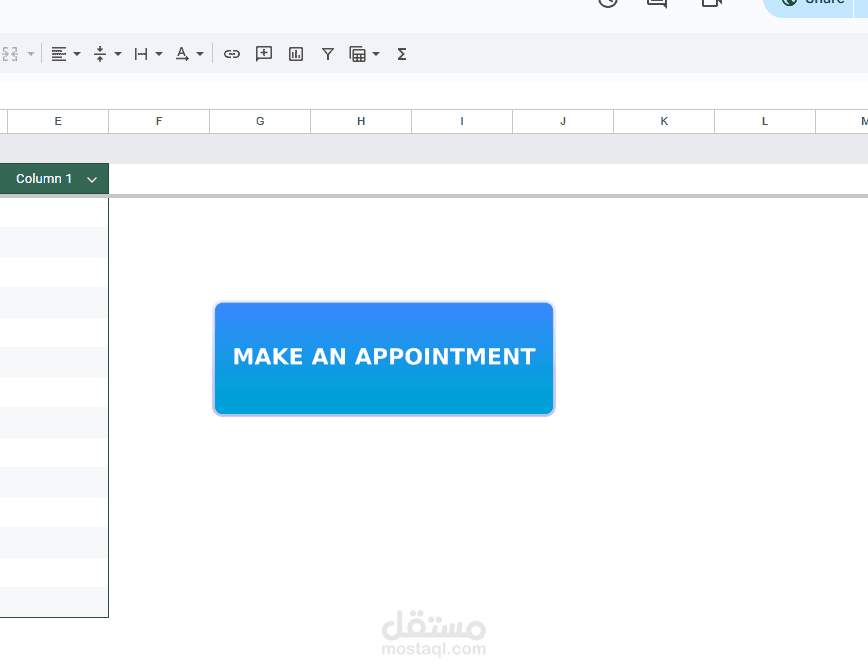Click the insert link icon

click(231, 54)
